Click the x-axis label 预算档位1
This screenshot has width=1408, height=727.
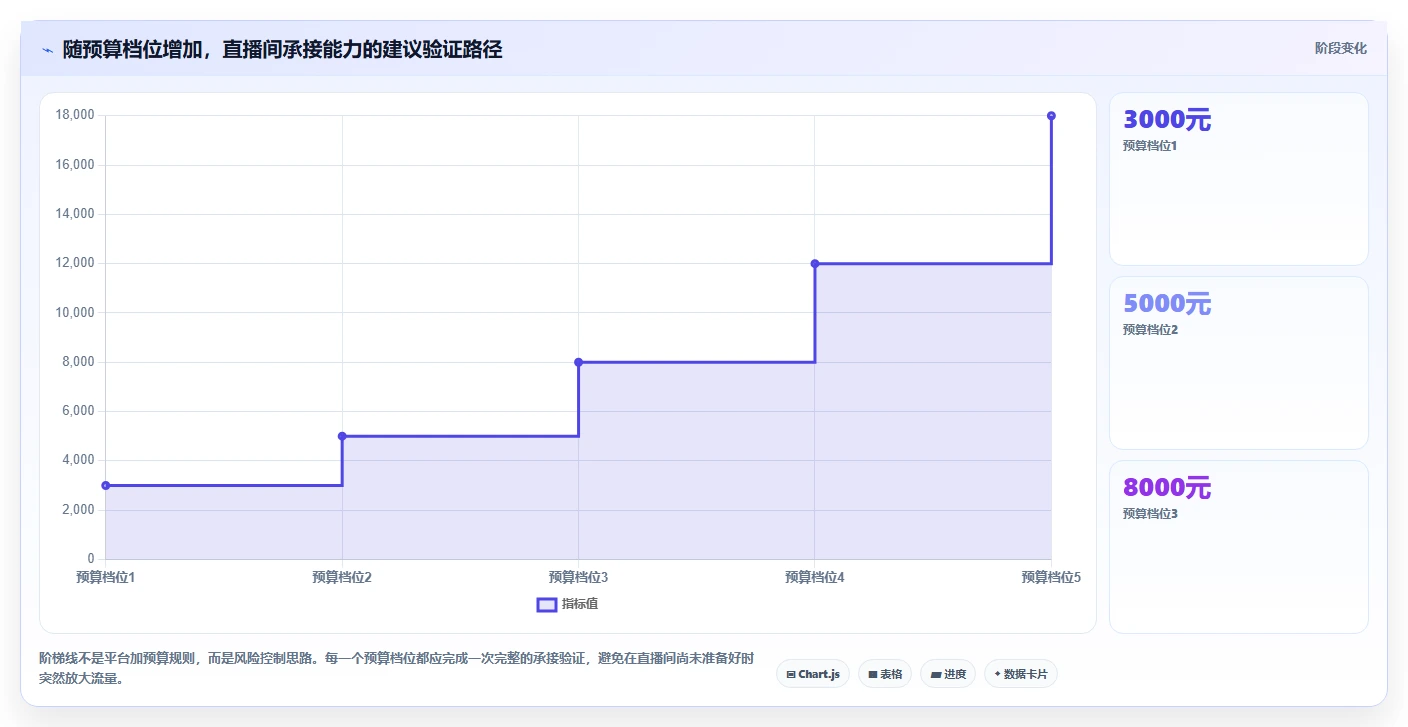pyautogui.click(x=106, y=577)
